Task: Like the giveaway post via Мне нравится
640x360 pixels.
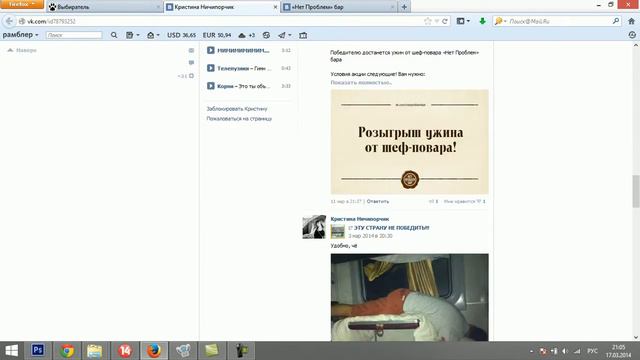Action: (464, 201)
